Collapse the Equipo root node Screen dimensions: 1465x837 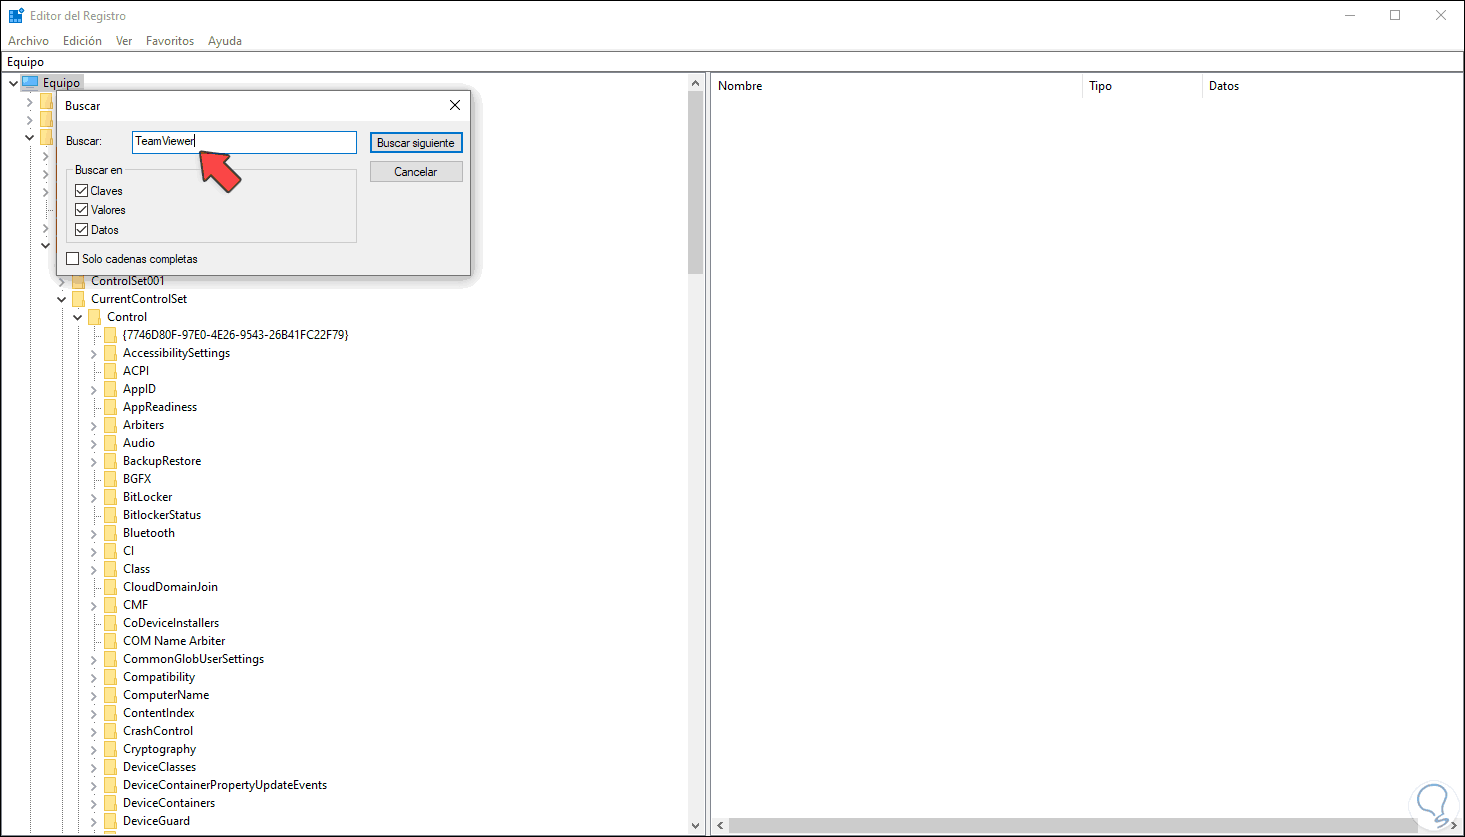tap(13, 83)
